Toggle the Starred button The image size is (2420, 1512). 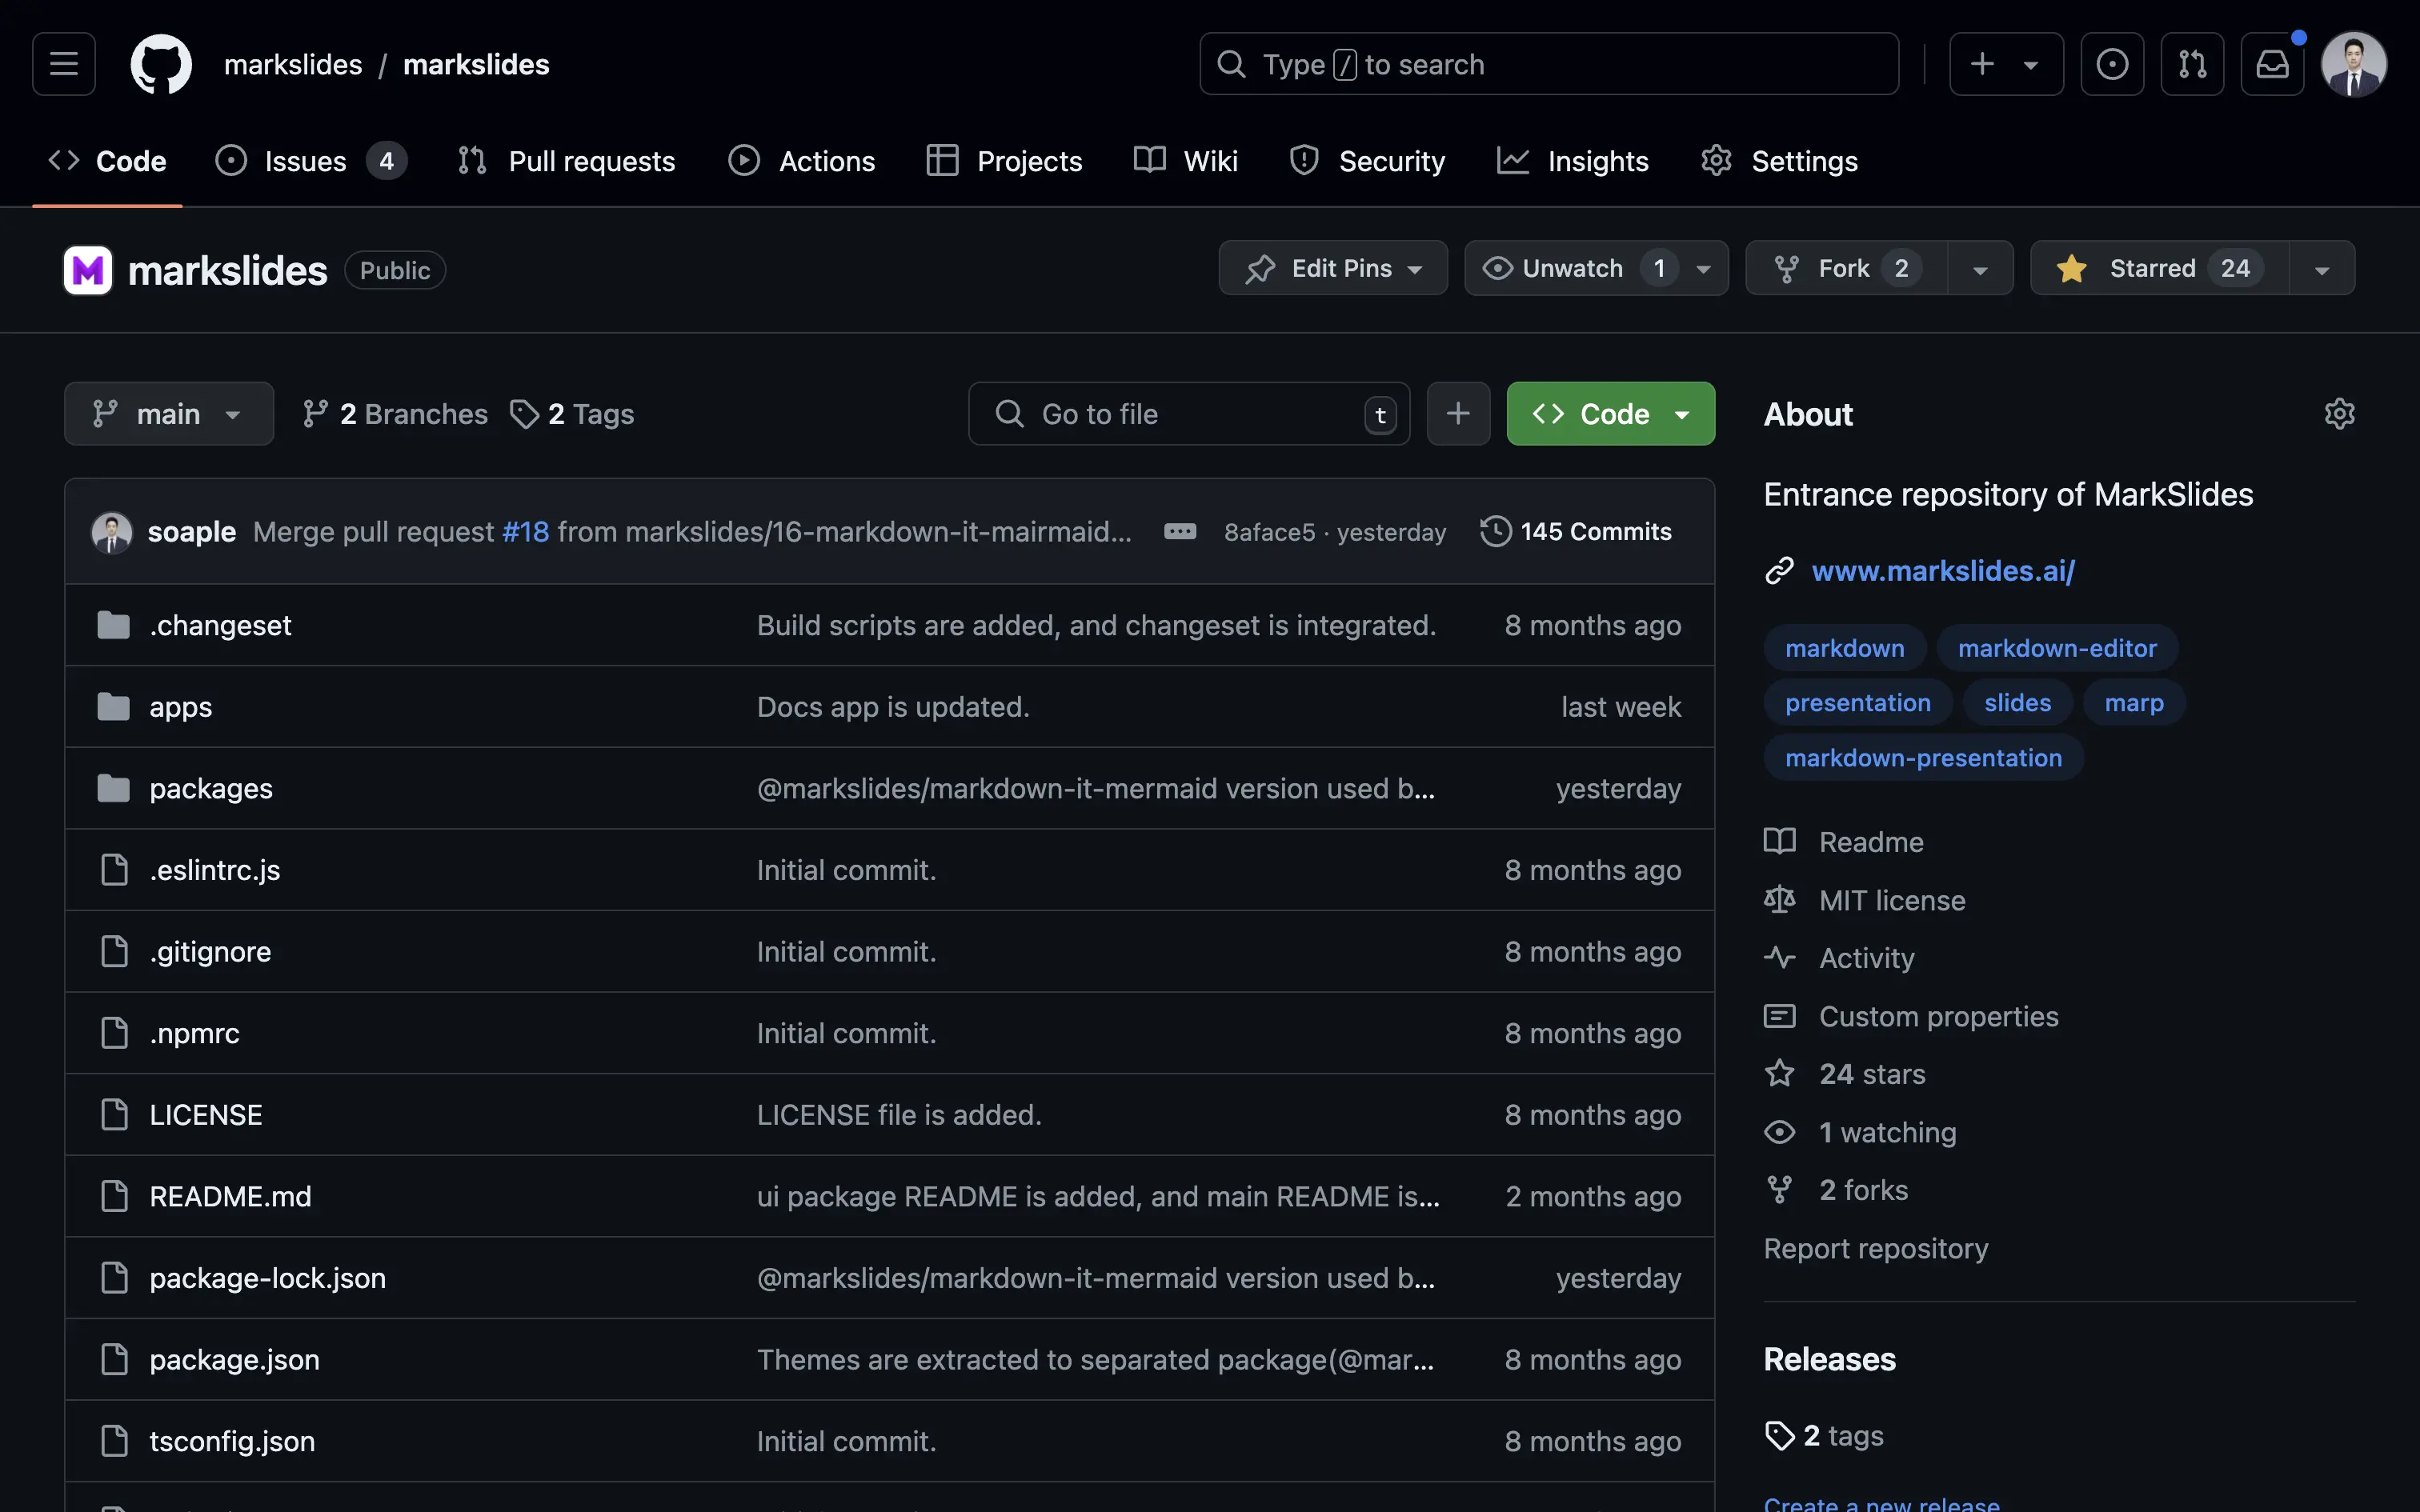(2159, 268)
